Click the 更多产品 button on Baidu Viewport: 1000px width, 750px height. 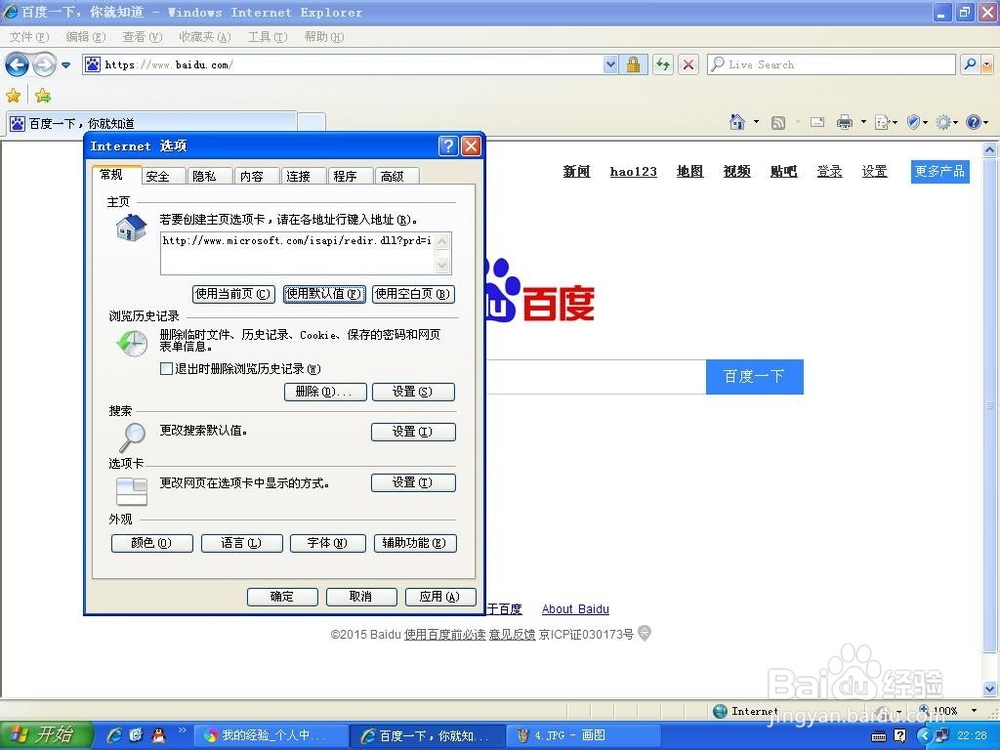pyautogui.click(x=940, y=172)
